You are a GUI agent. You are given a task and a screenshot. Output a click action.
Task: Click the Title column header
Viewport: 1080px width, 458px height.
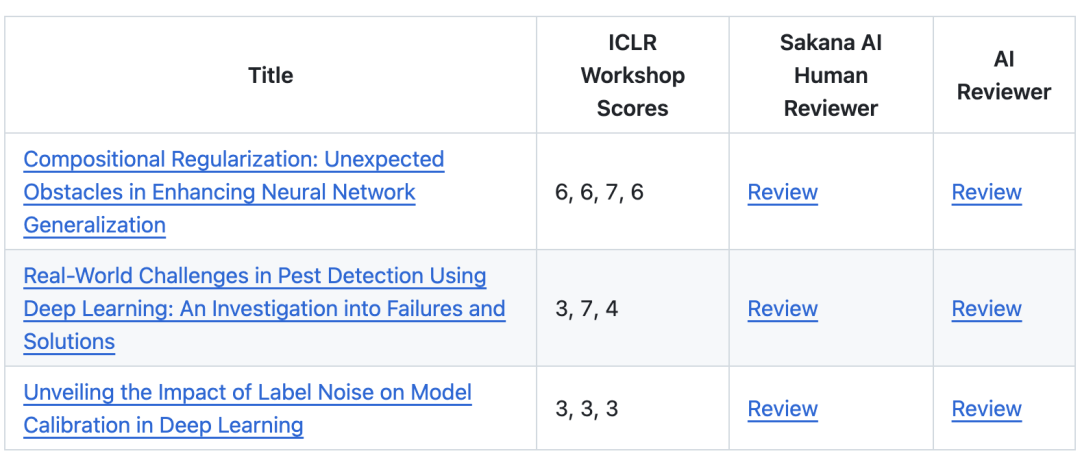(x=270, y=75)
